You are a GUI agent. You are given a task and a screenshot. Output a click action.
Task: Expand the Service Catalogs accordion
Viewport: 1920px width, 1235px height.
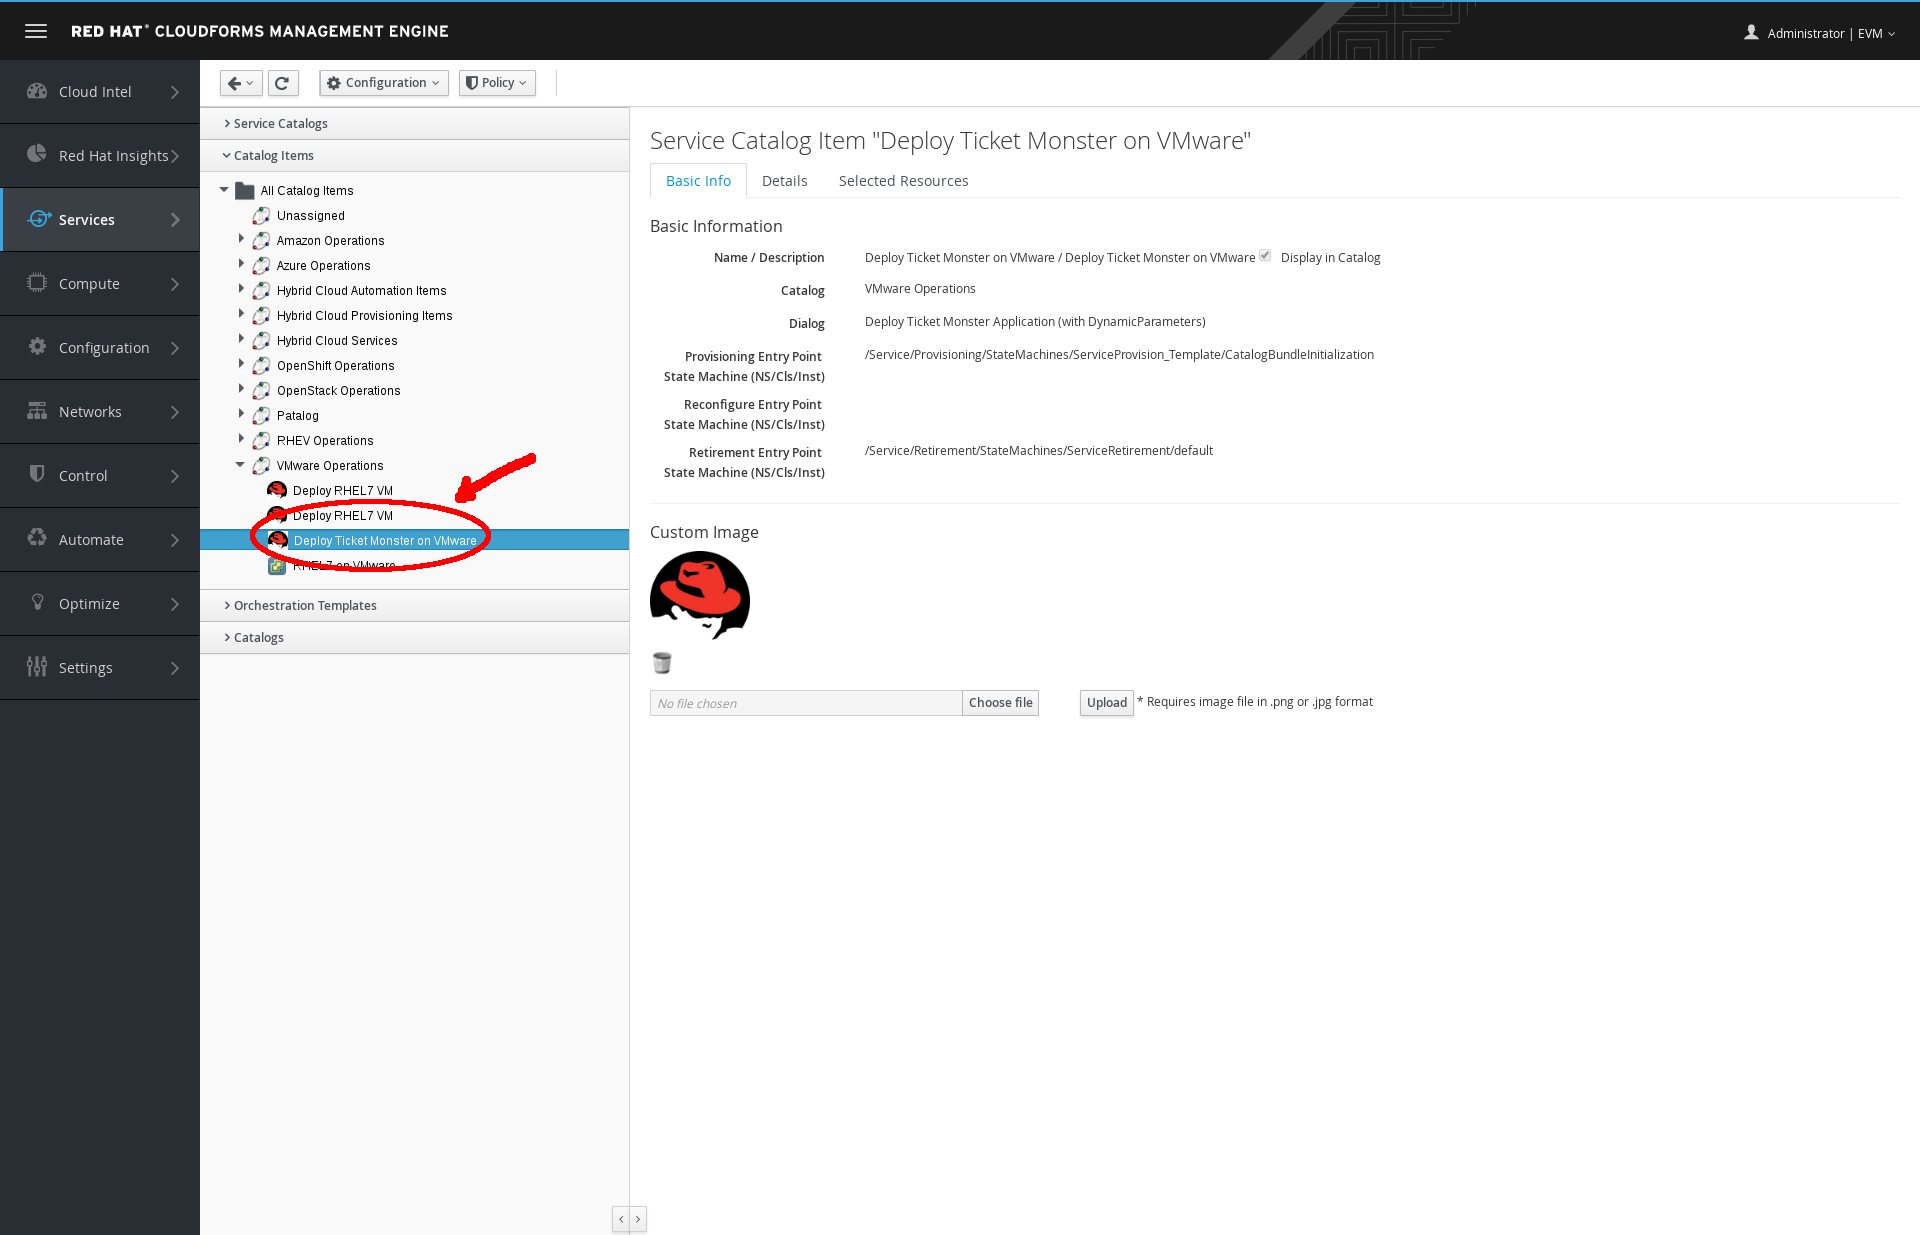(x=415, y=123)
